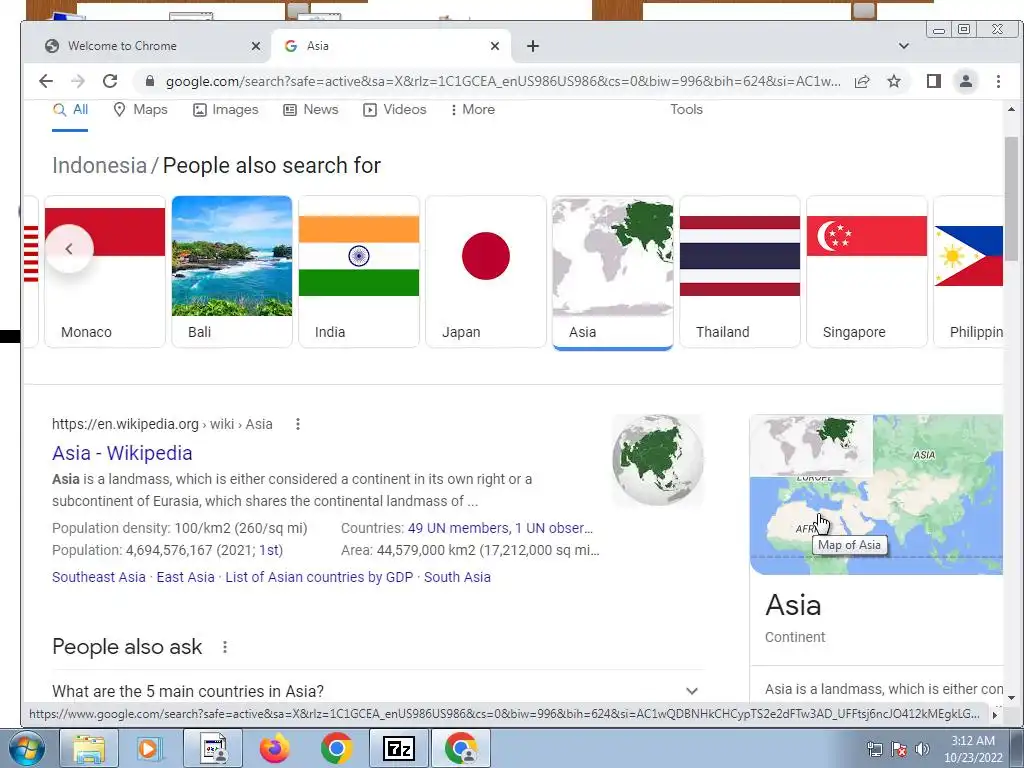Screen dimensions: 1024x768
Task: Open the South Asia sitelink
Action: coord(457,577)
